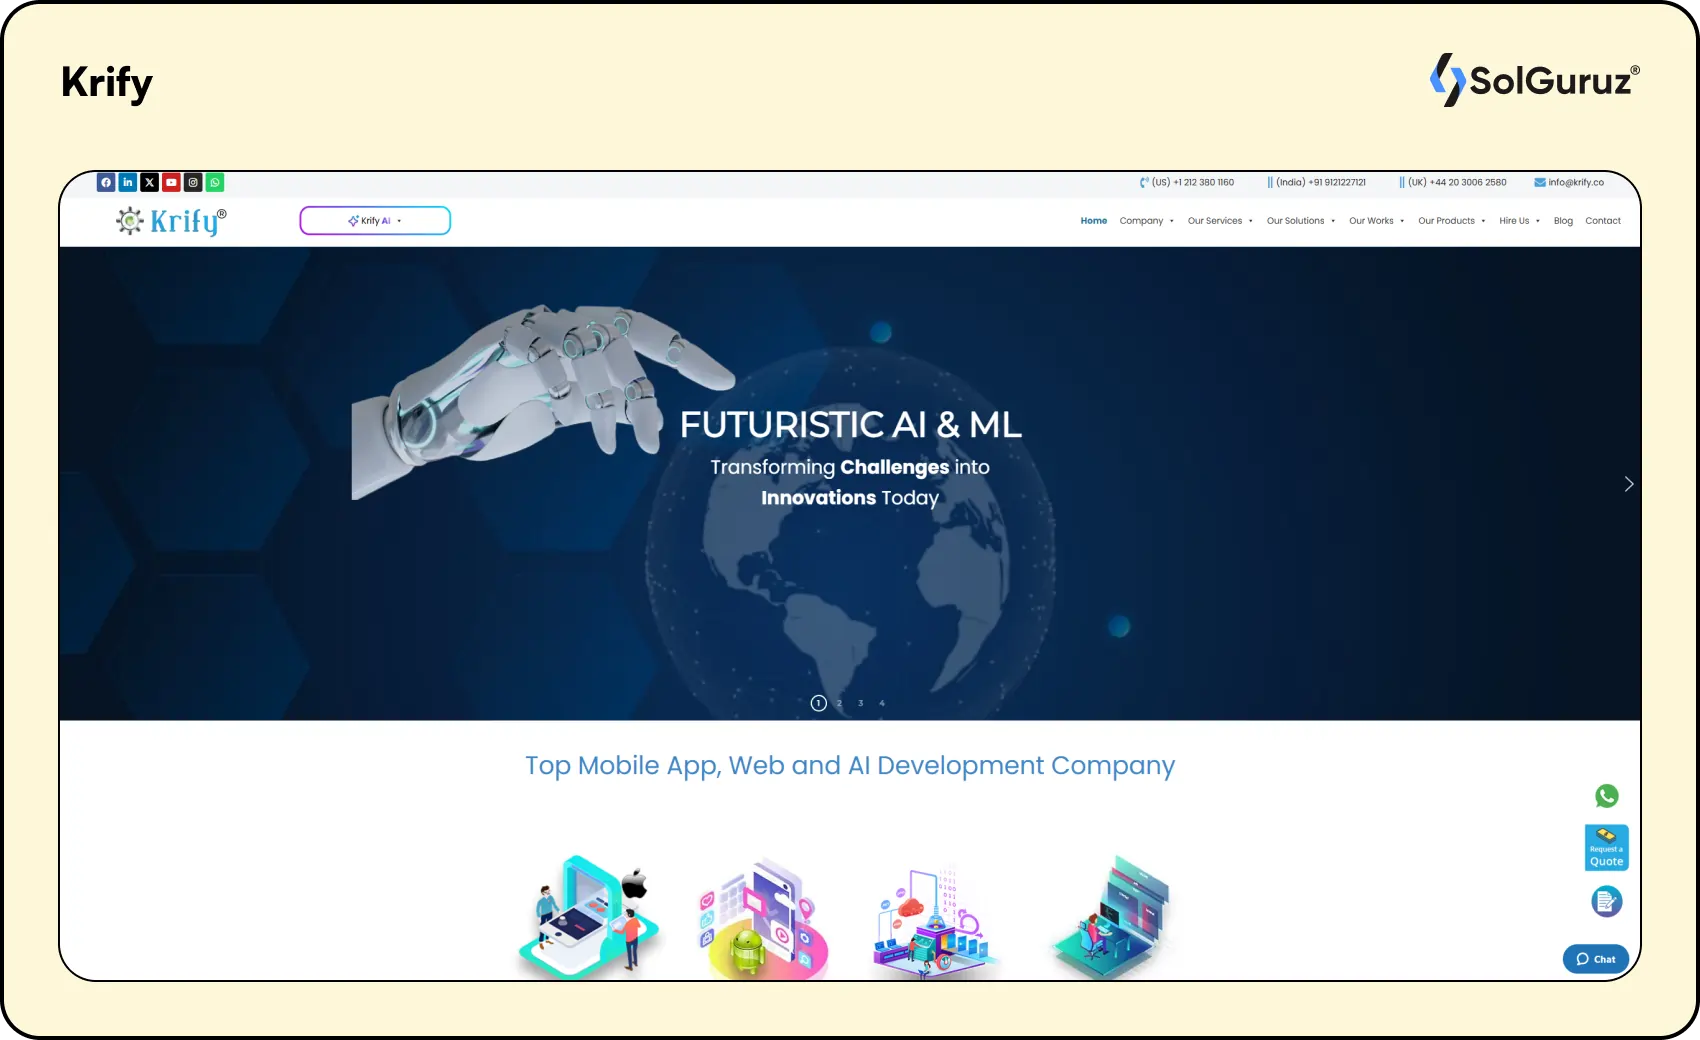Open the round blue document form icon
Viewport: 1700px width, 1040px height.
1606,902
